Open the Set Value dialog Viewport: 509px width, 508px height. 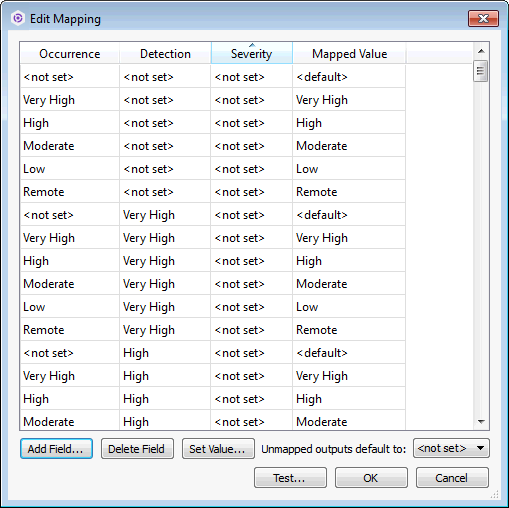[218, 449]
